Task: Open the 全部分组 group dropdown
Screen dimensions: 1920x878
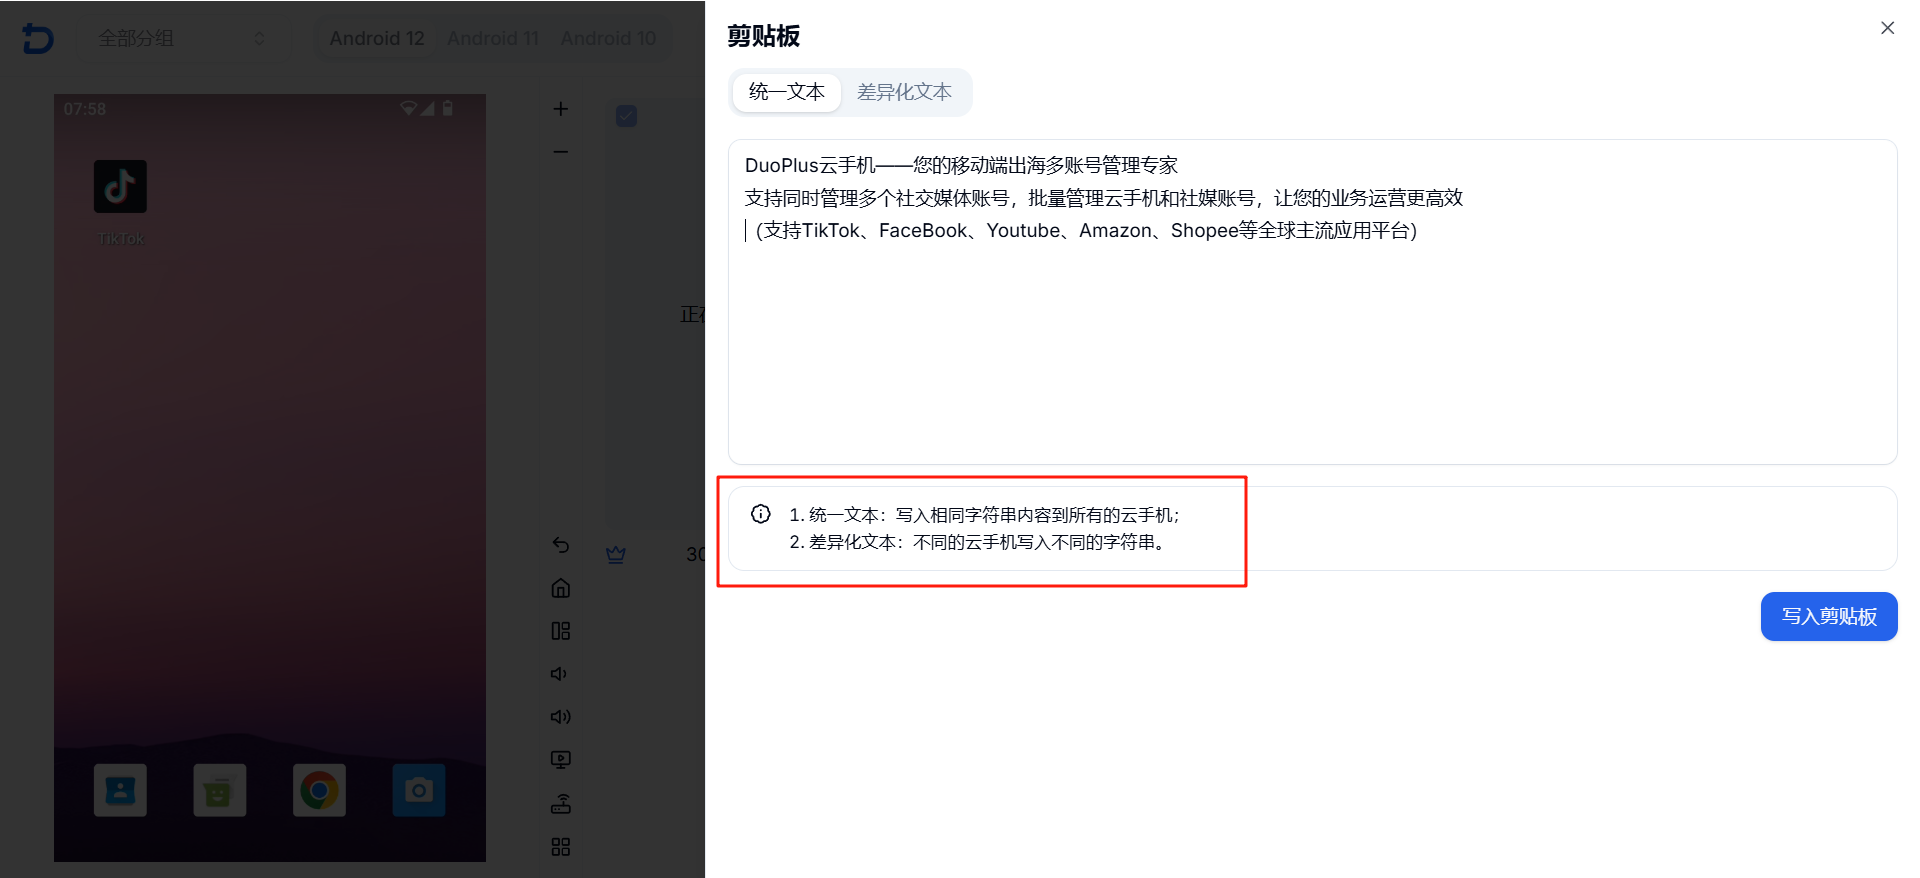Action: click(181, 38)
